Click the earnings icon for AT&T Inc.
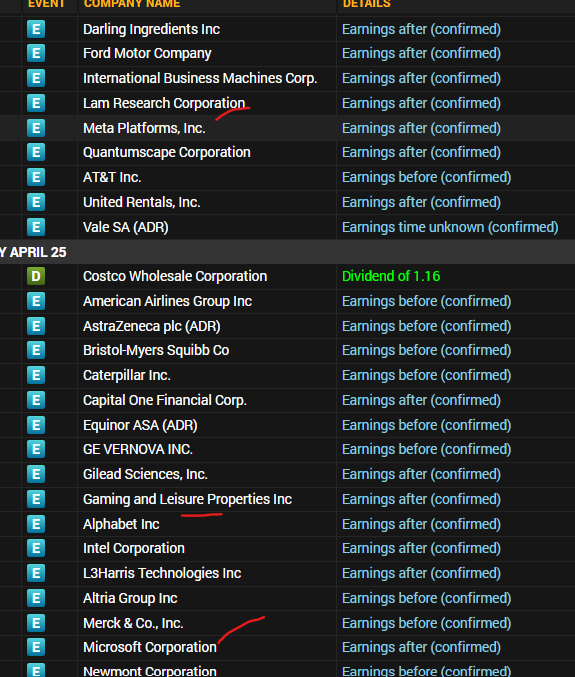 36,177
